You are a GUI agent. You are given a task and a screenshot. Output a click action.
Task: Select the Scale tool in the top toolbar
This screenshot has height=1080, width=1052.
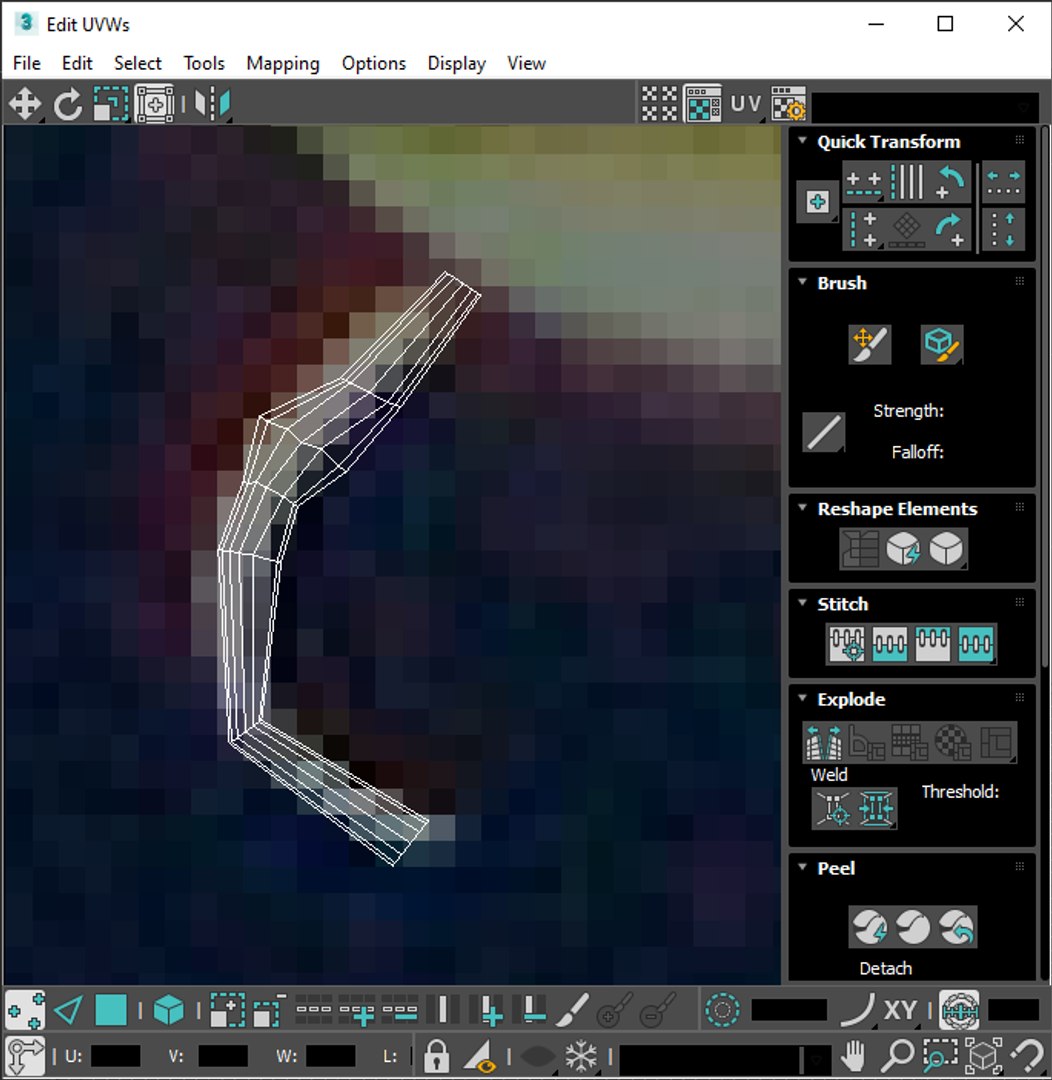coord(111,104)
